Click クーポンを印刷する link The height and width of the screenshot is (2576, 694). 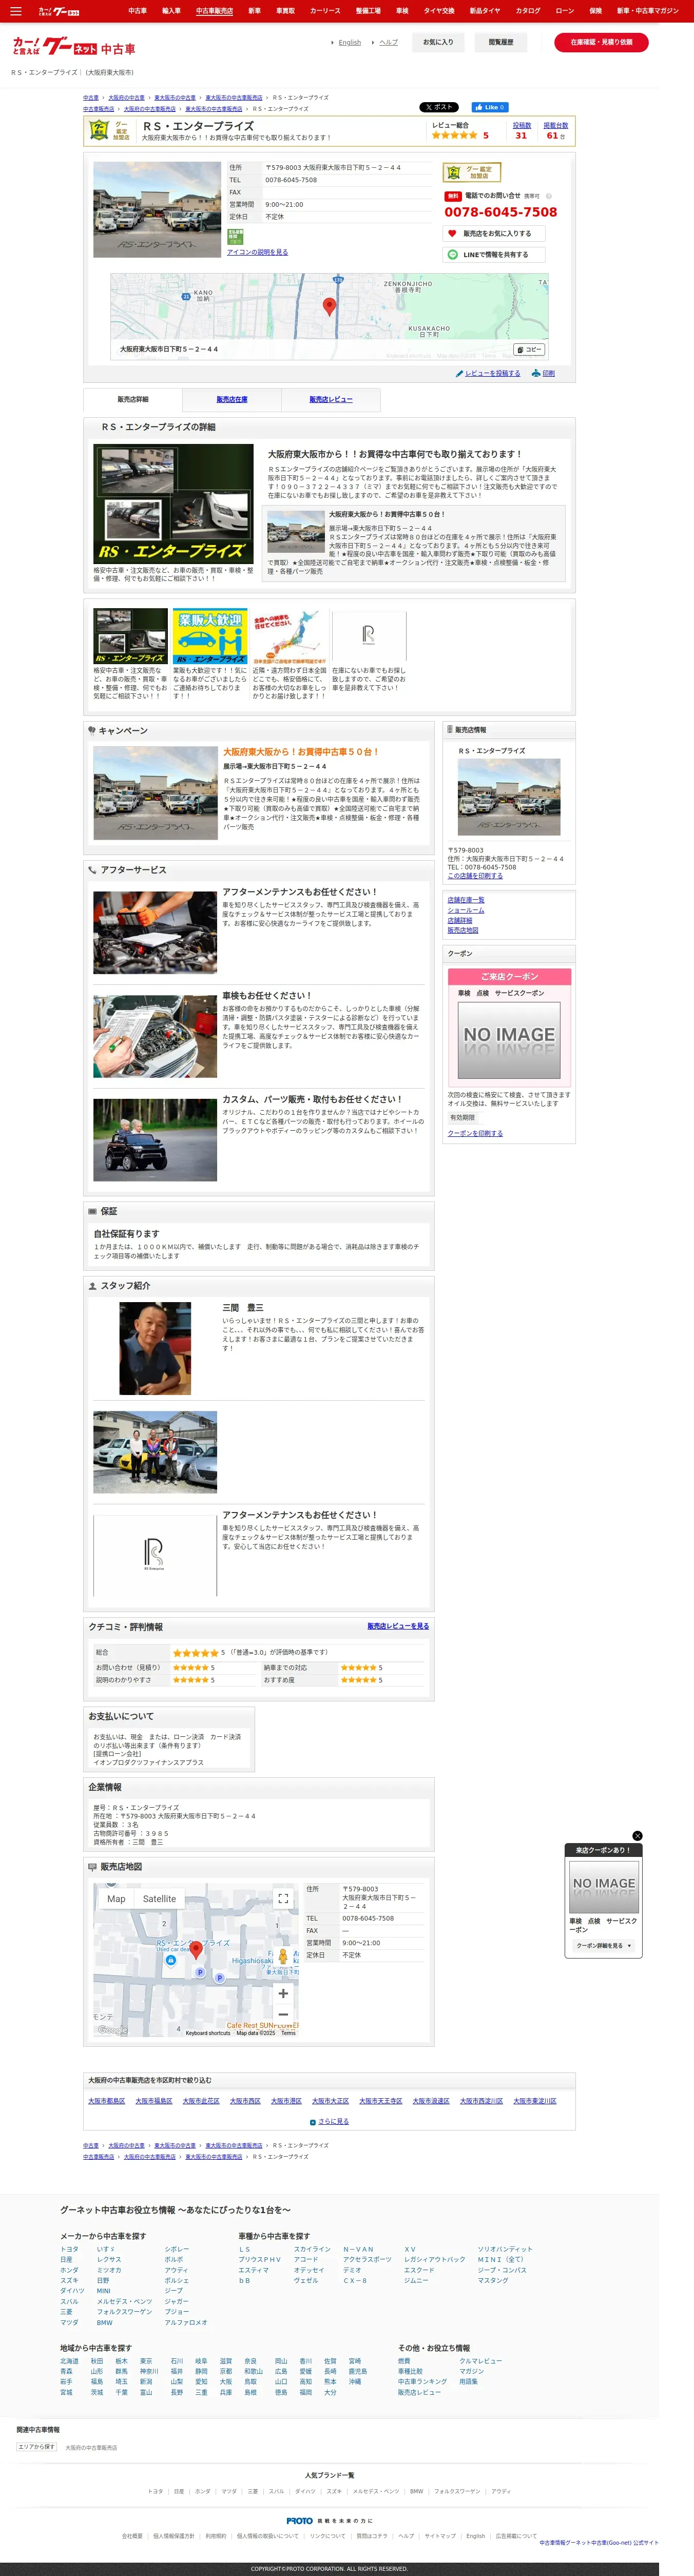tap(475, 1133)
